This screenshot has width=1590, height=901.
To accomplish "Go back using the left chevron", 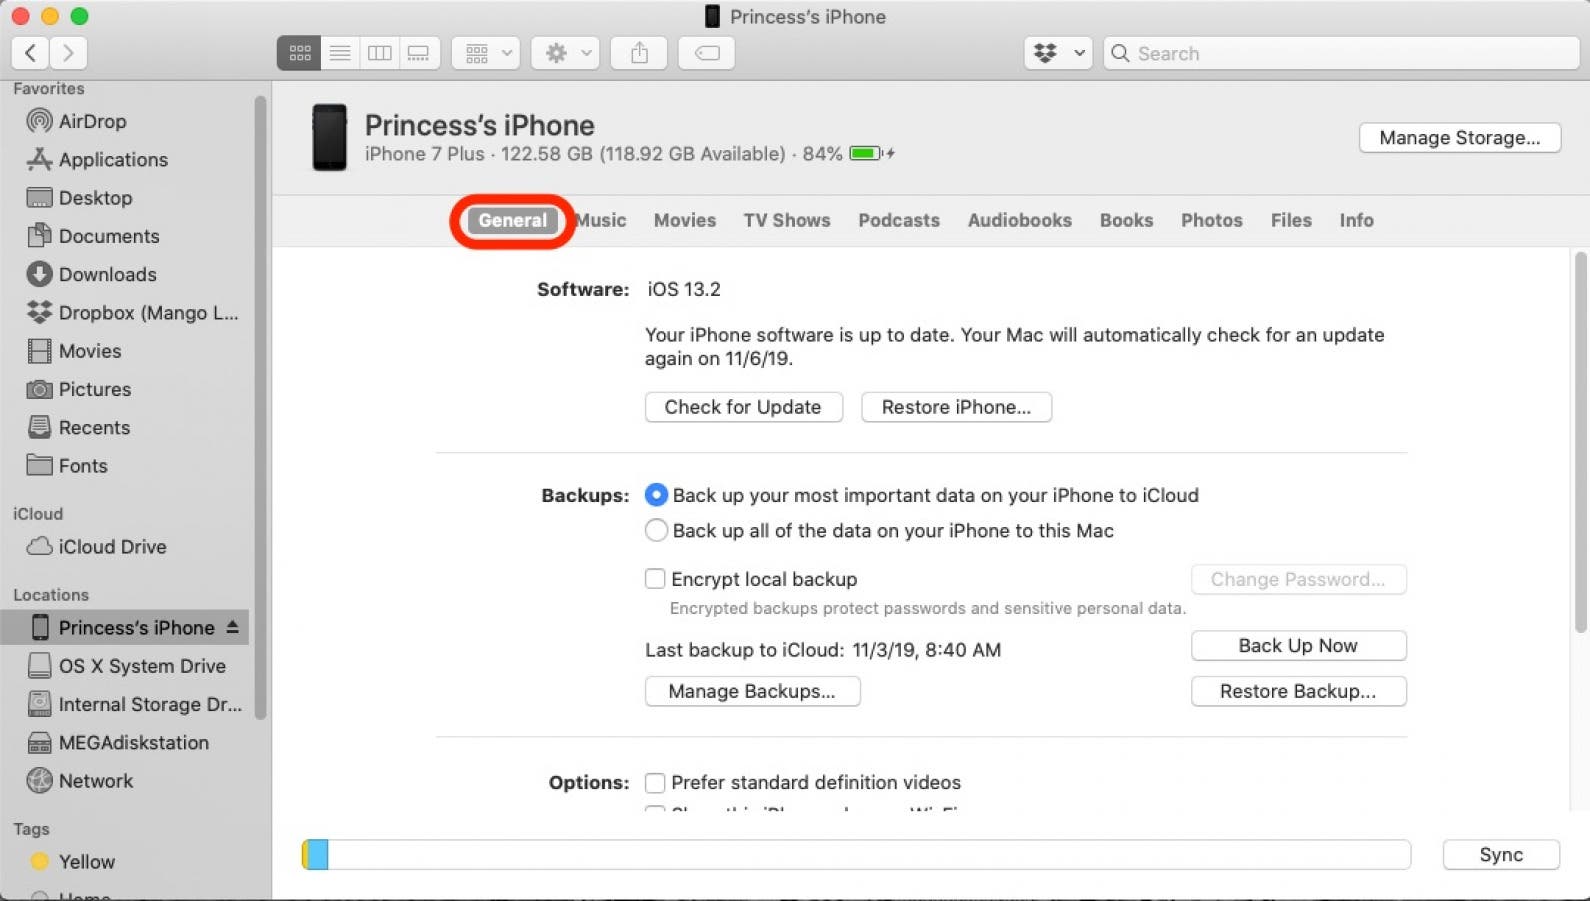I will click(30, 53).
